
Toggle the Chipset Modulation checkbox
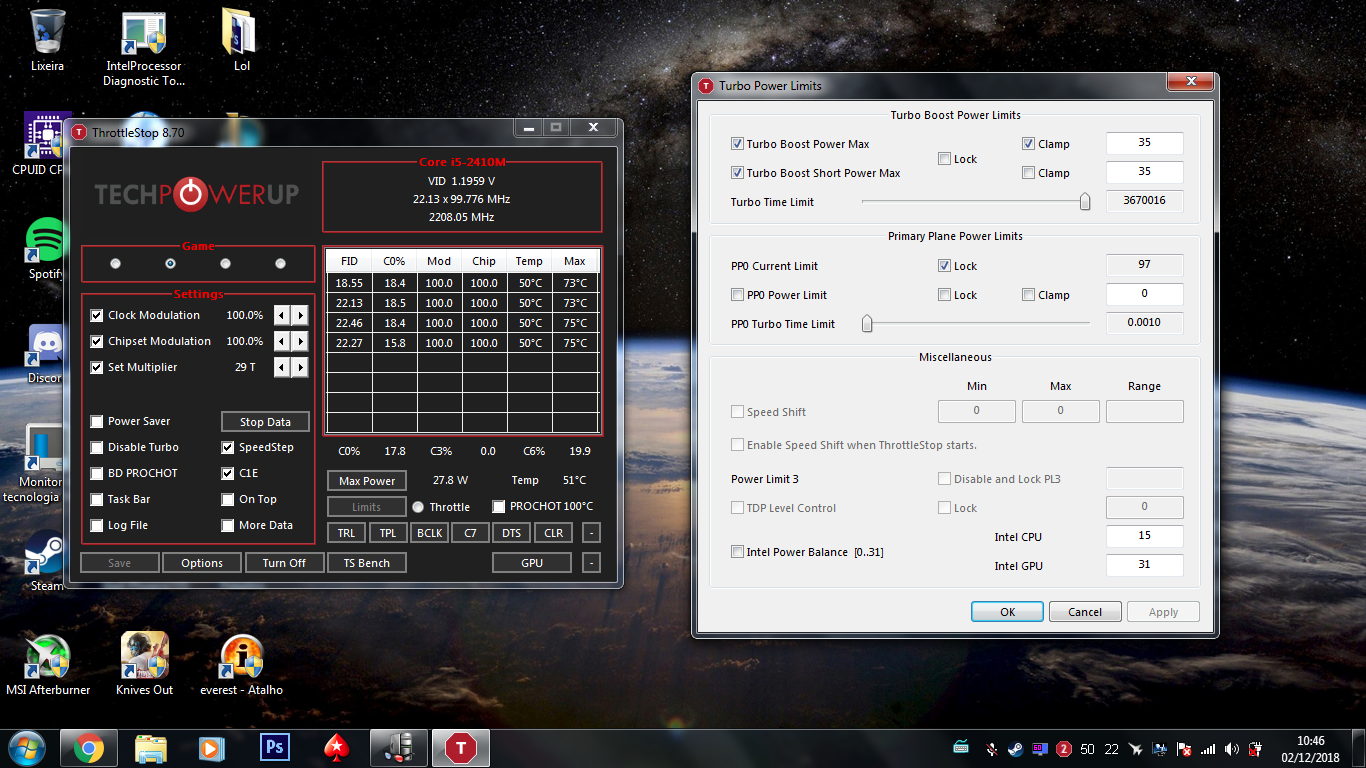97,341
